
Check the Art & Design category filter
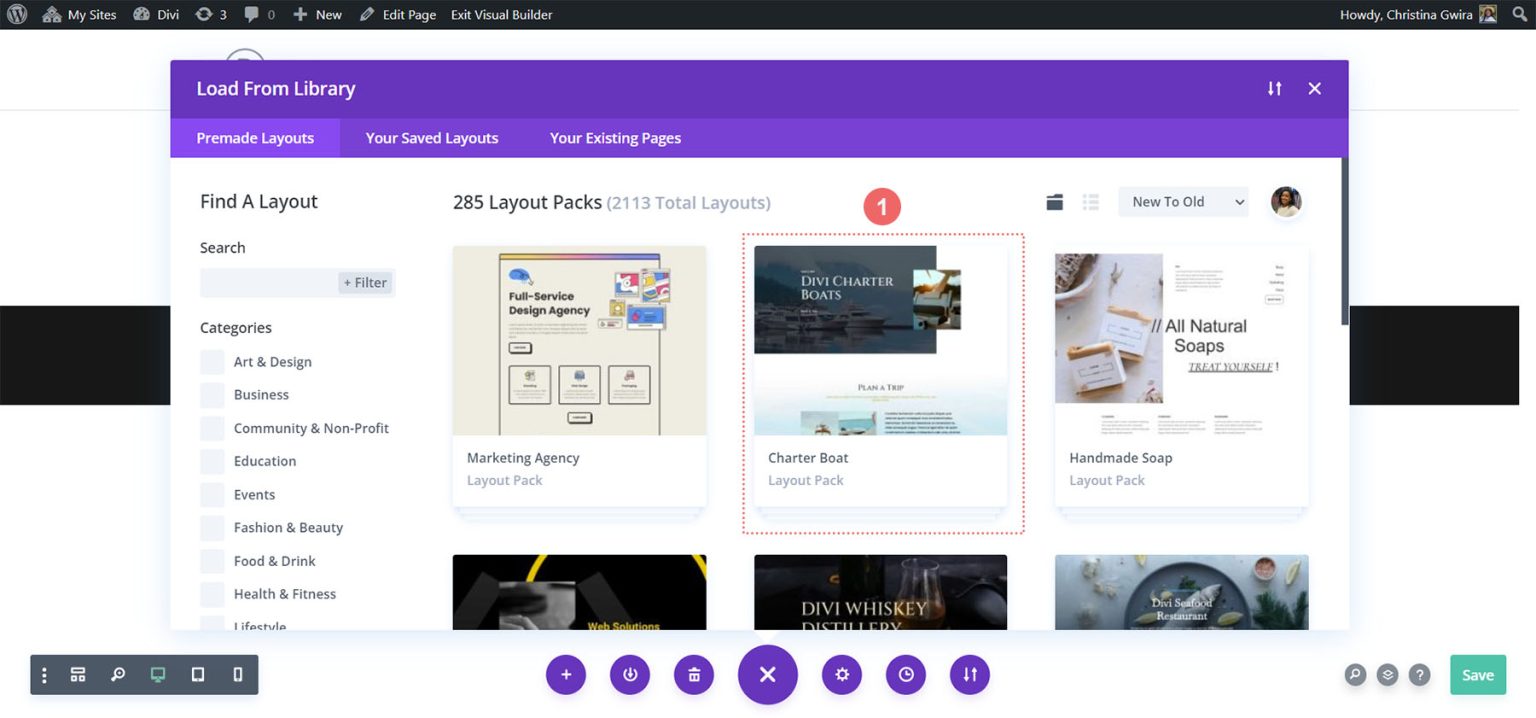211,361
